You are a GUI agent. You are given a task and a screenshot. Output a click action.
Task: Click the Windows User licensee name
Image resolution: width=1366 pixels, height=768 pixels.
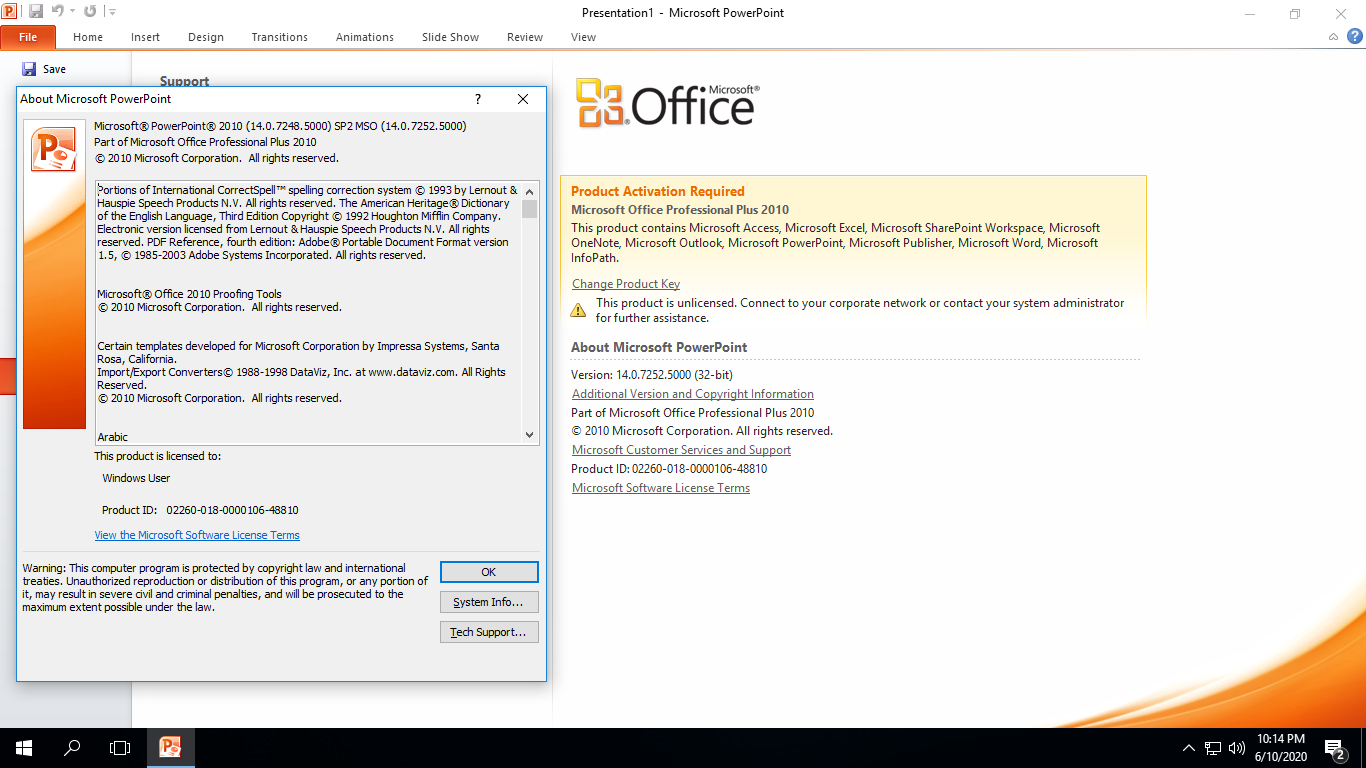coord(136,478)
